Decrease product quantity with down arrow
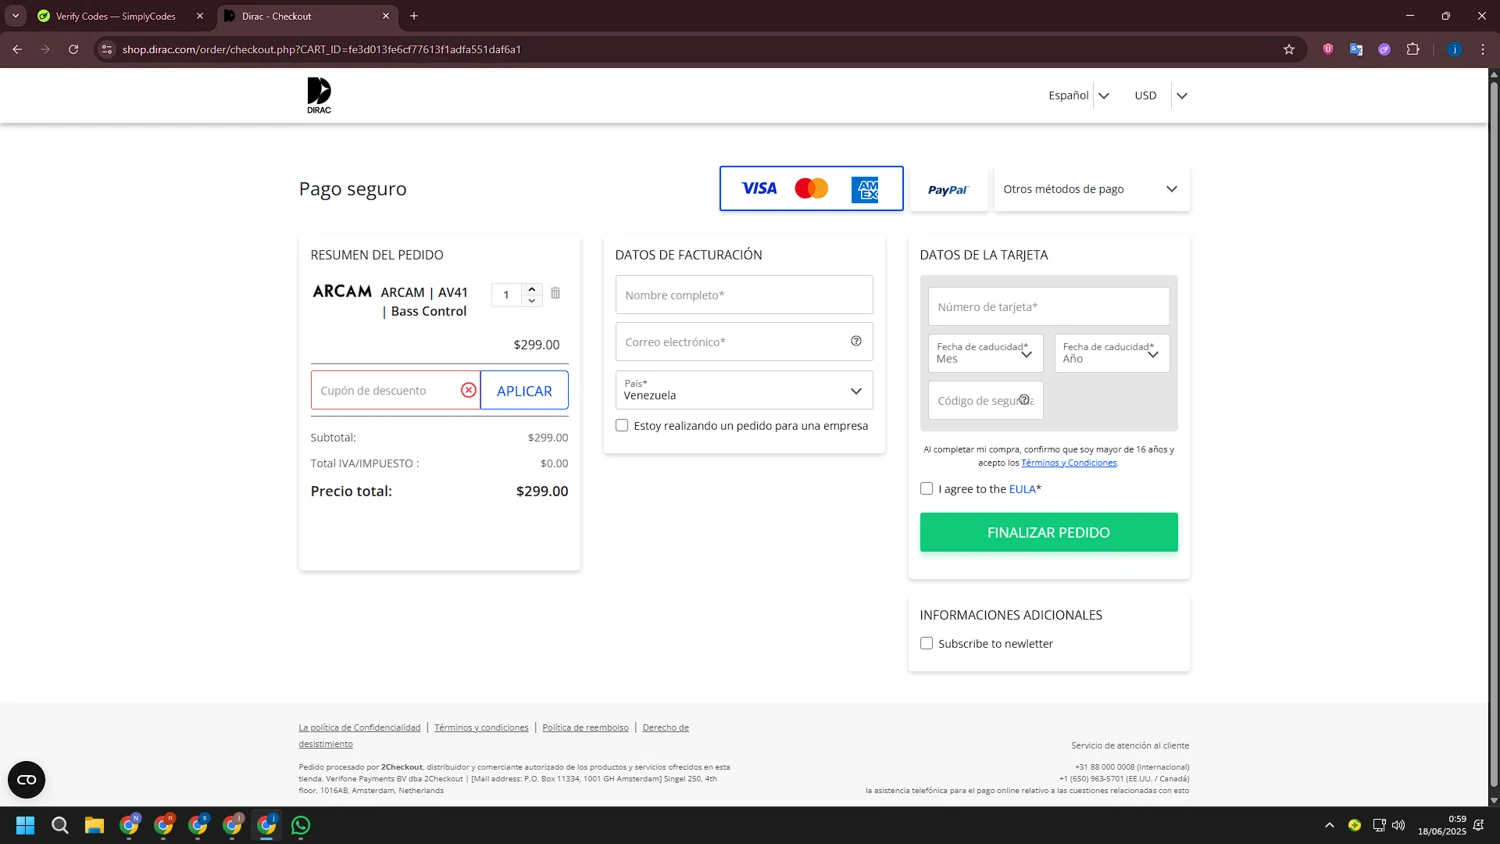Viewport: 1500px width, 844px height. point(532,300)
